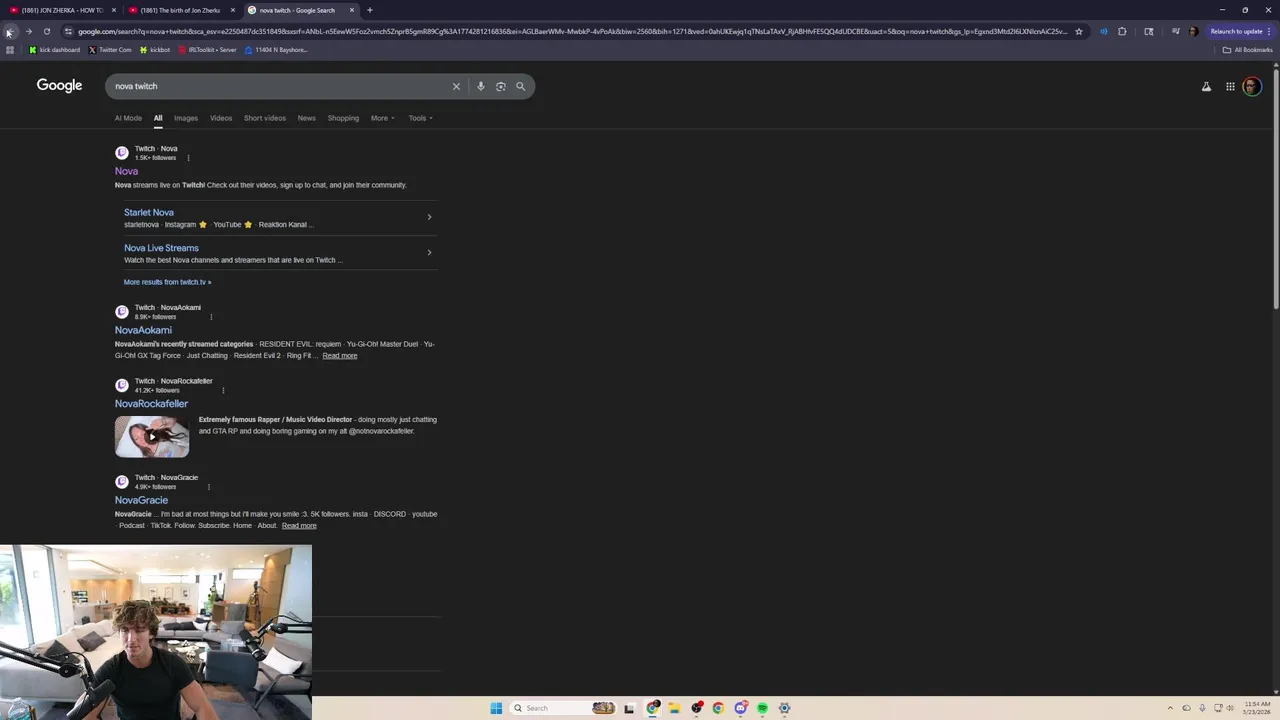Open the 'IRLToolkit - Server' bookmark
This screenshot has height=720, width=1280.
tap(207, 50)
